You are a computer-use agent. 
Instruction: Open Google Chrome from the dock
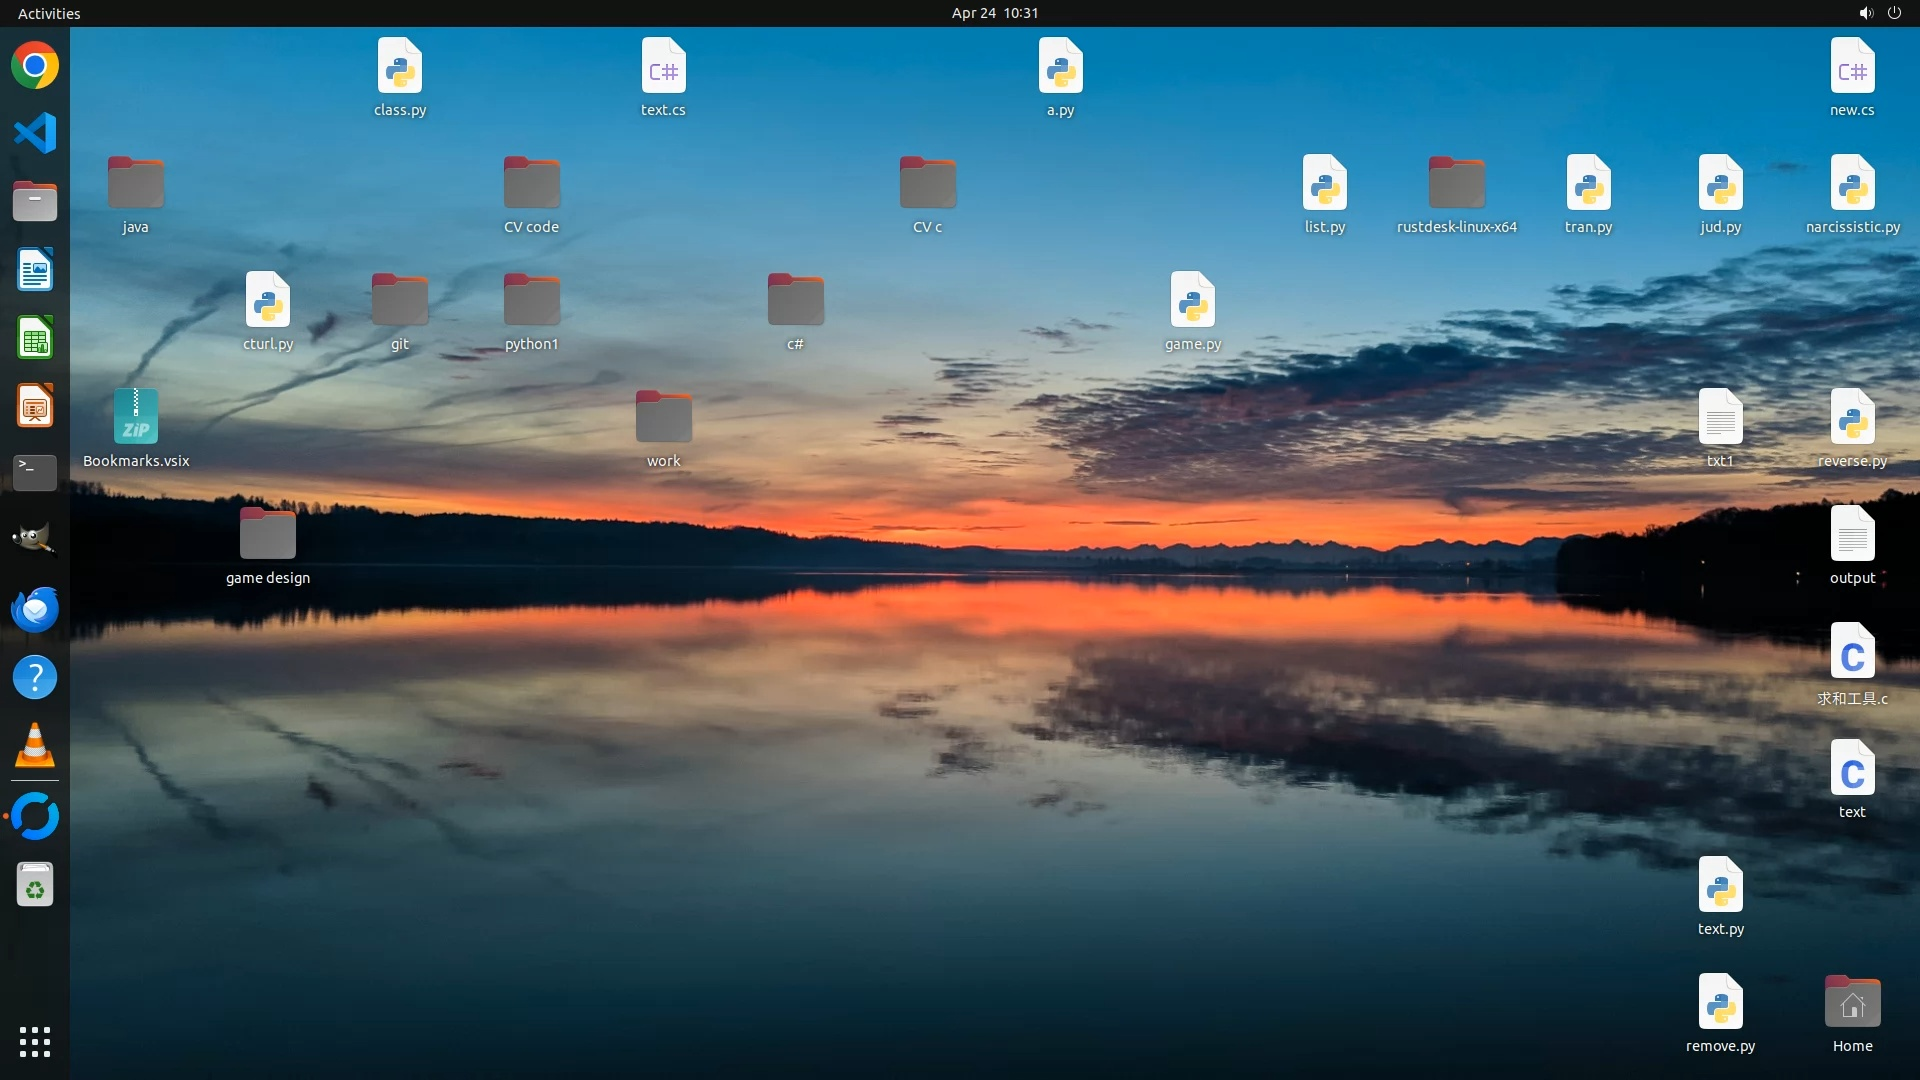point(35,66)
